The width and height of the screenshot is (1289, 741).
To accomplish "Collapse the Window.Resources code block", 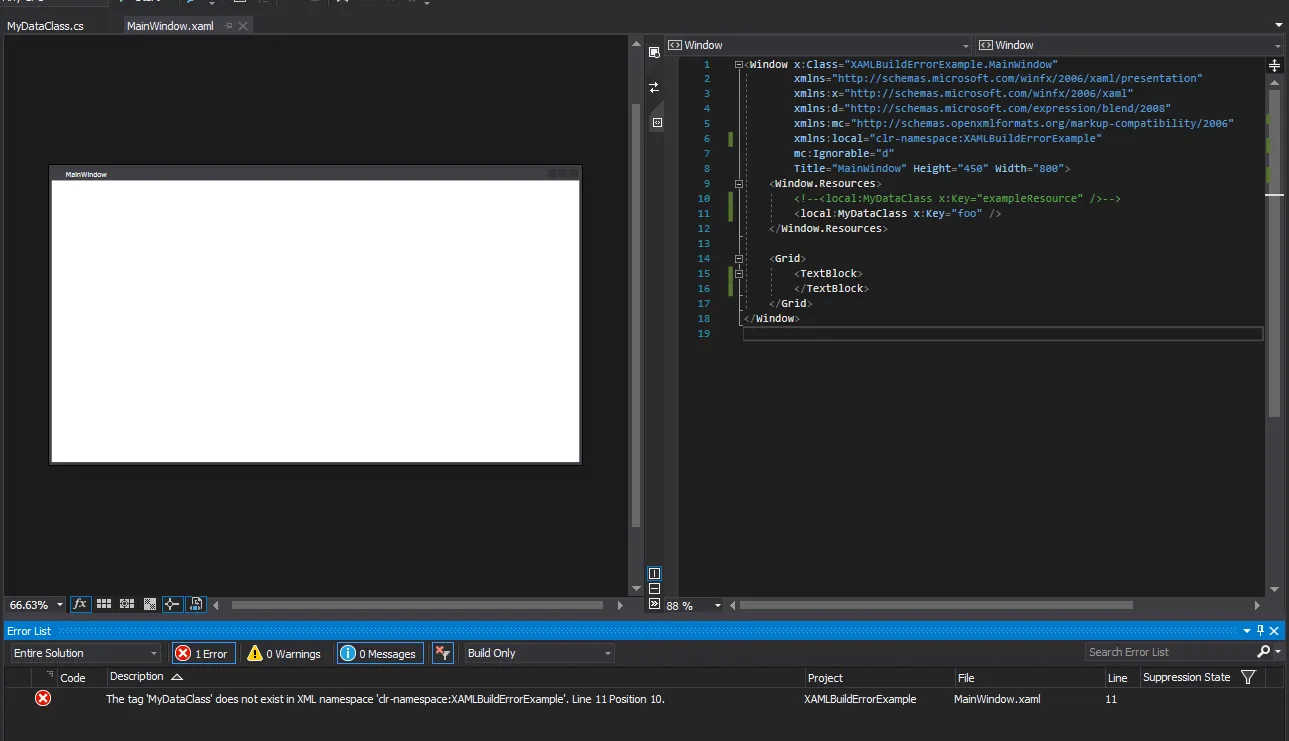I will pos(739,184).
